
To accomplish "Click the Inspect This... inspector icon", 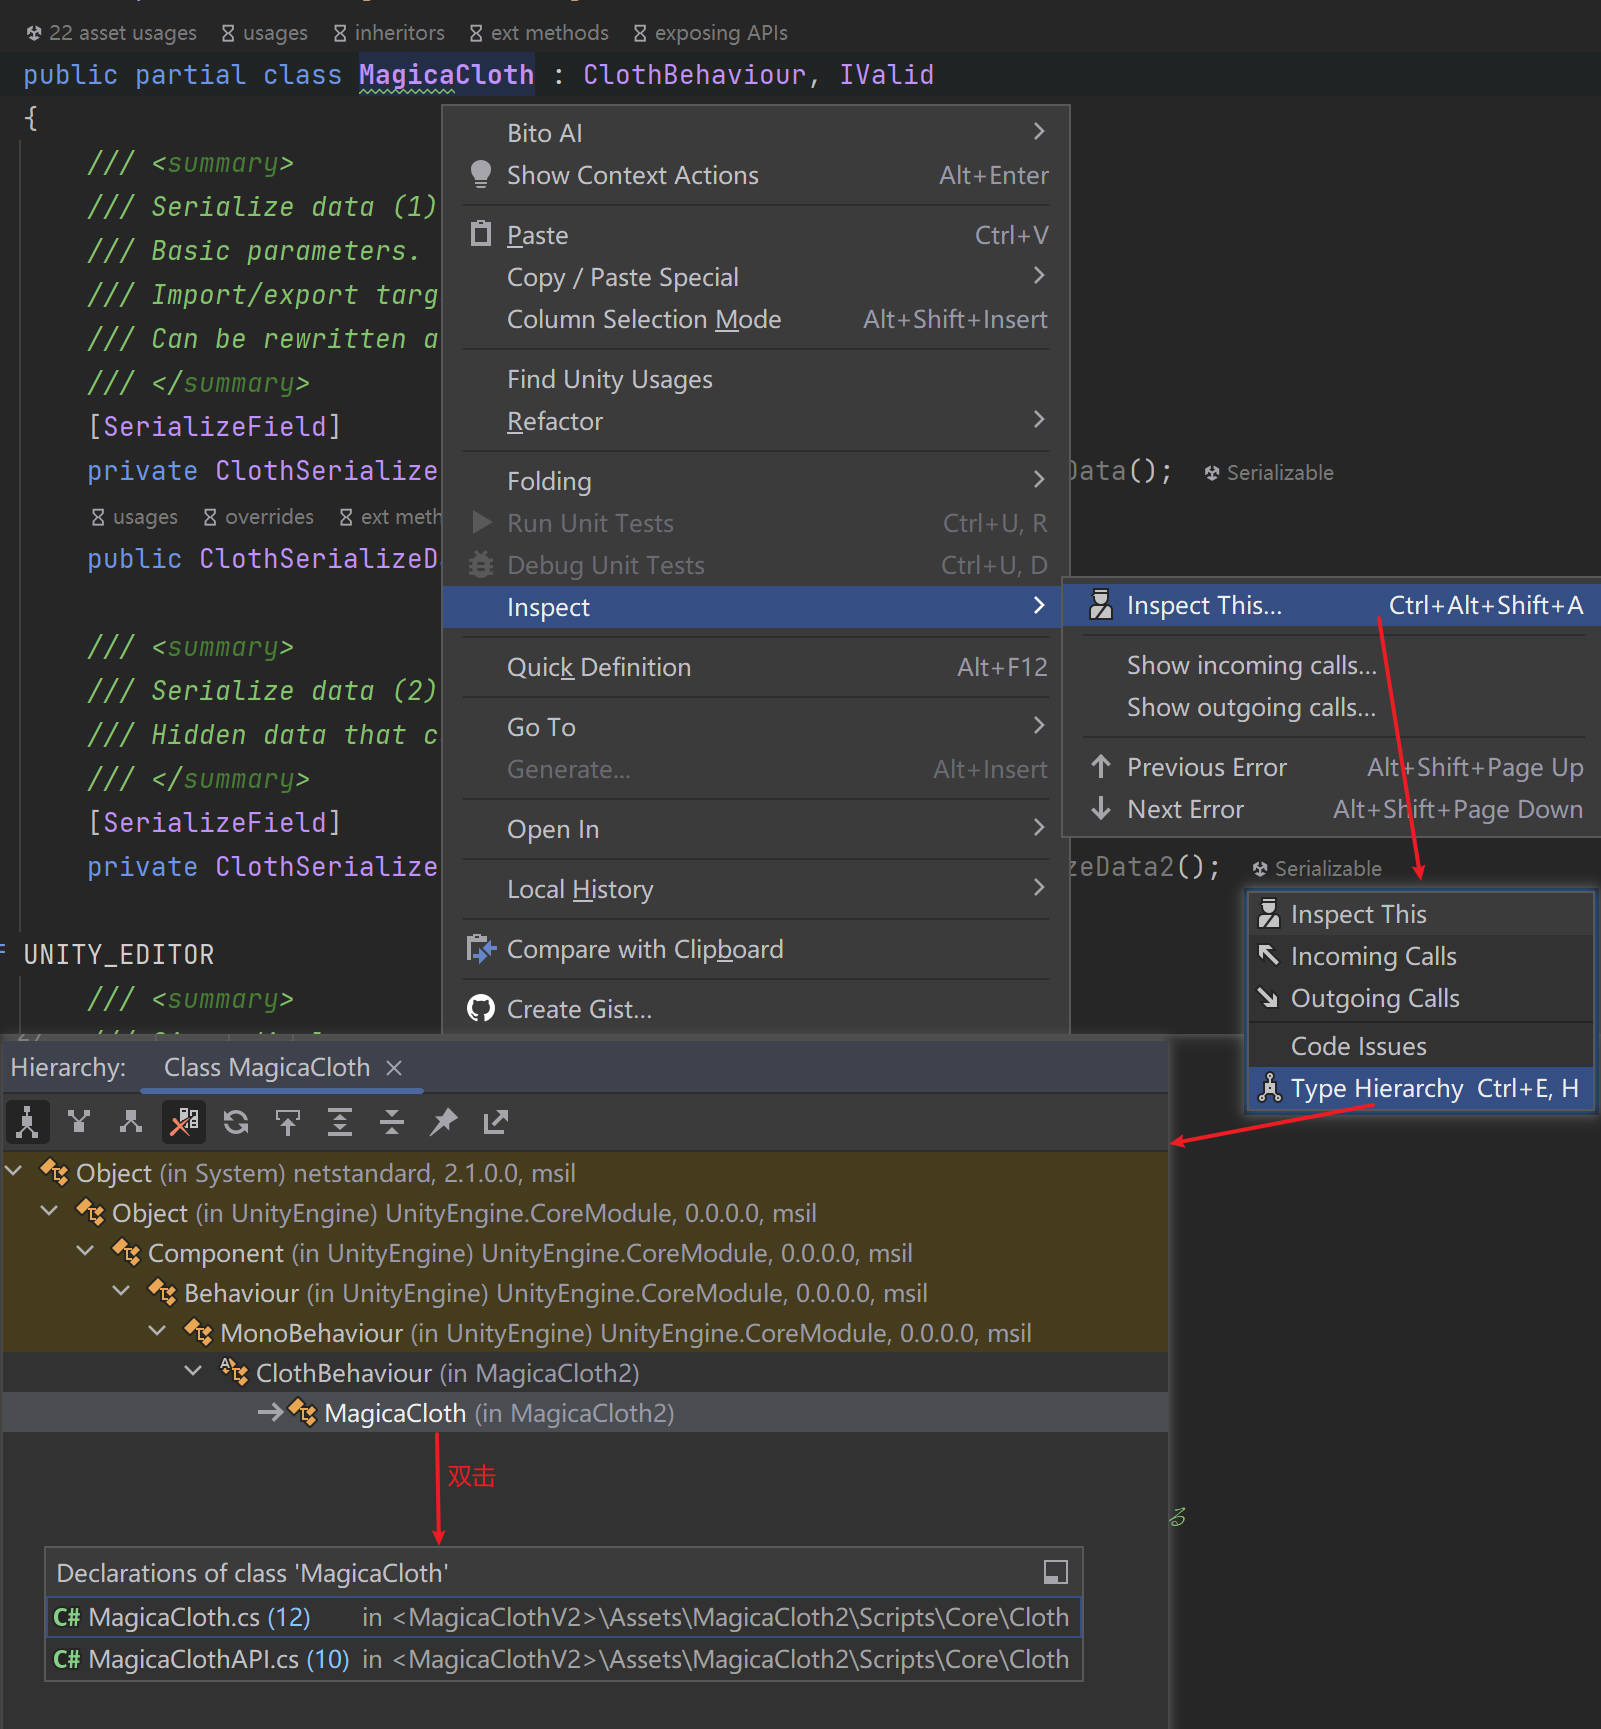I will [x=1101, y=604].
